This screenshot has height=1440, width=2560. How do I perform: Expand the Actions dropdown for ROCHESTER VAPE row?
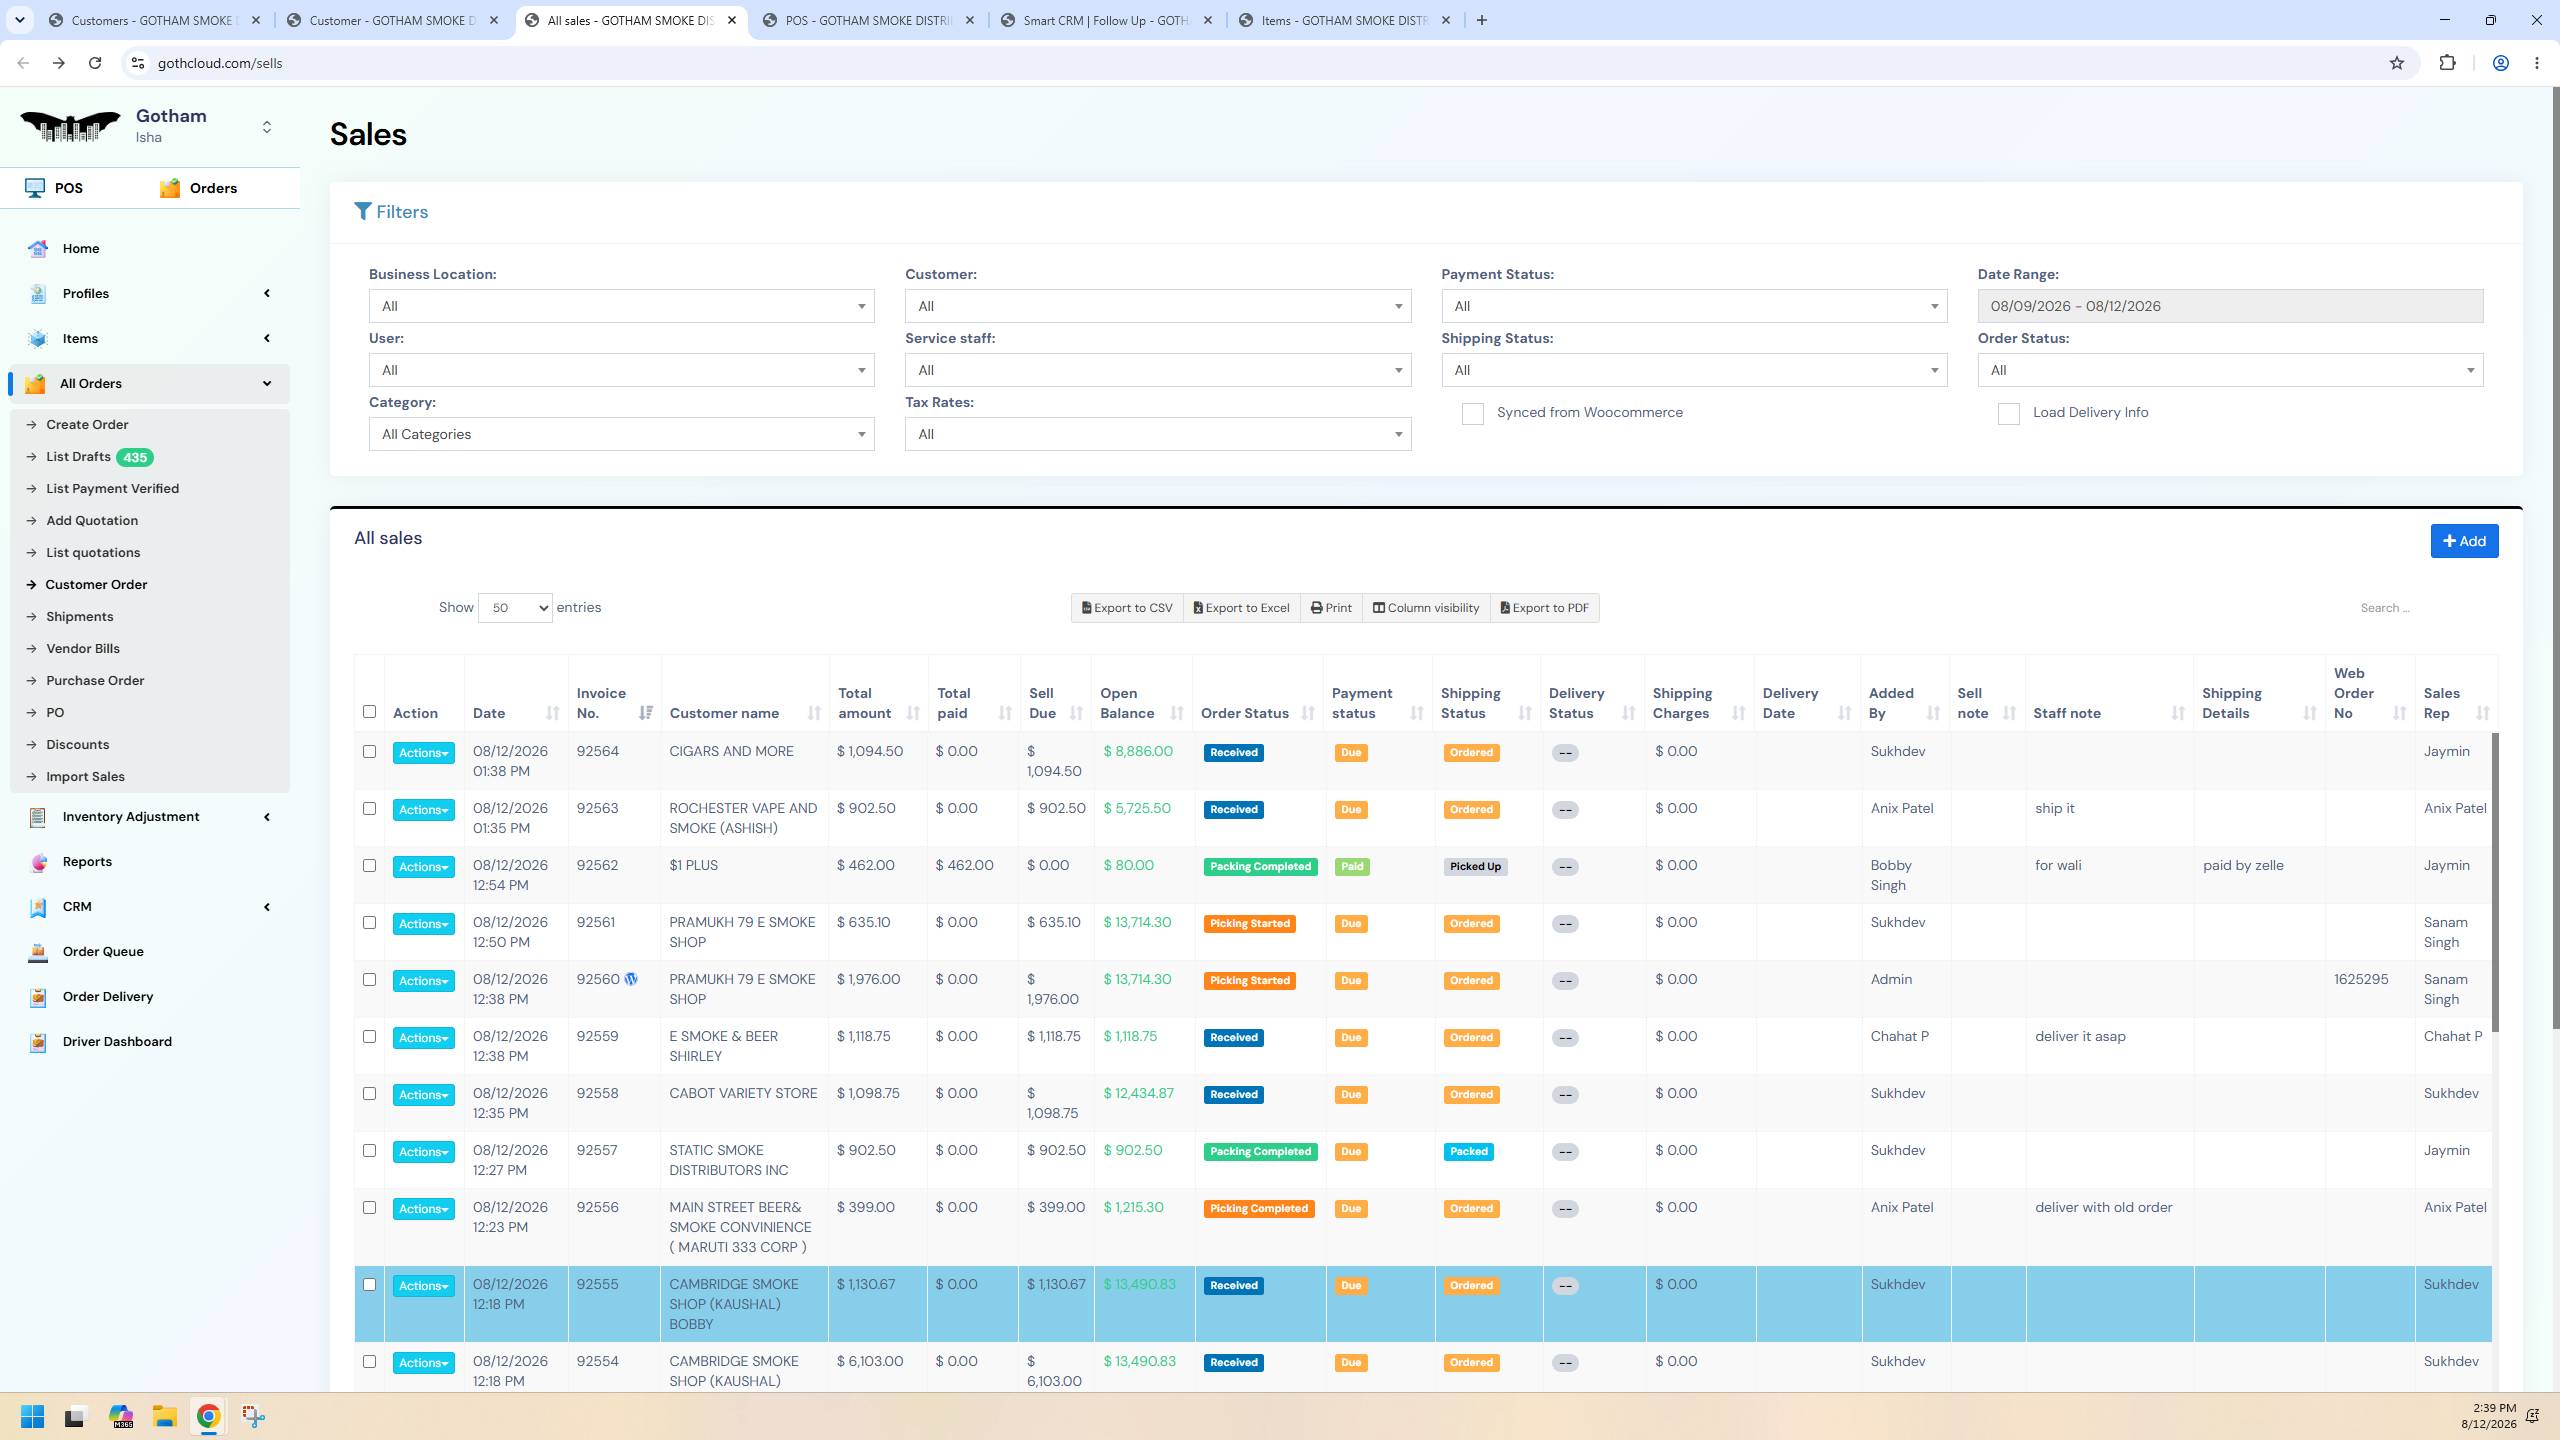point(423,810)
